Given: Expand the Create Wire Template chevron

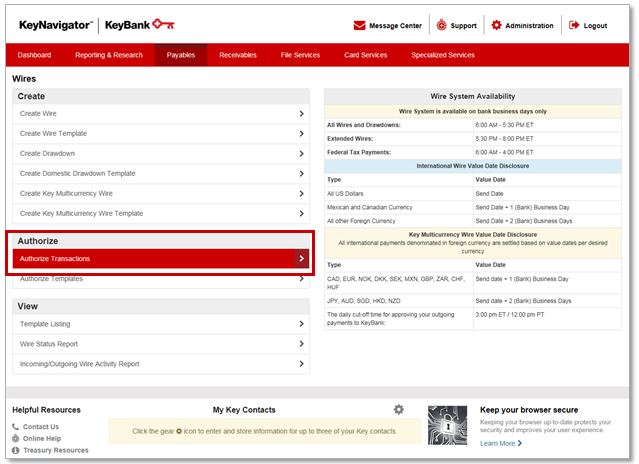Looking at the screenshot, I should click(x=301, y=134).
